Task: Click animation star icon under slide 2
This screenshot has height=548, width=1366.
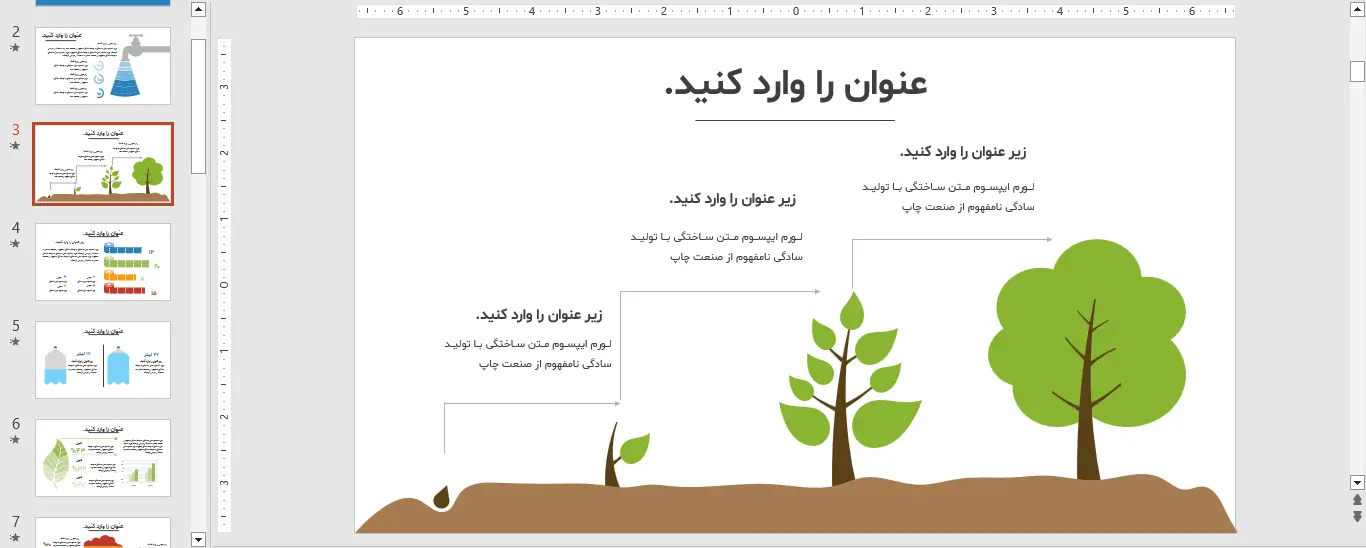Action: [16, 48]
